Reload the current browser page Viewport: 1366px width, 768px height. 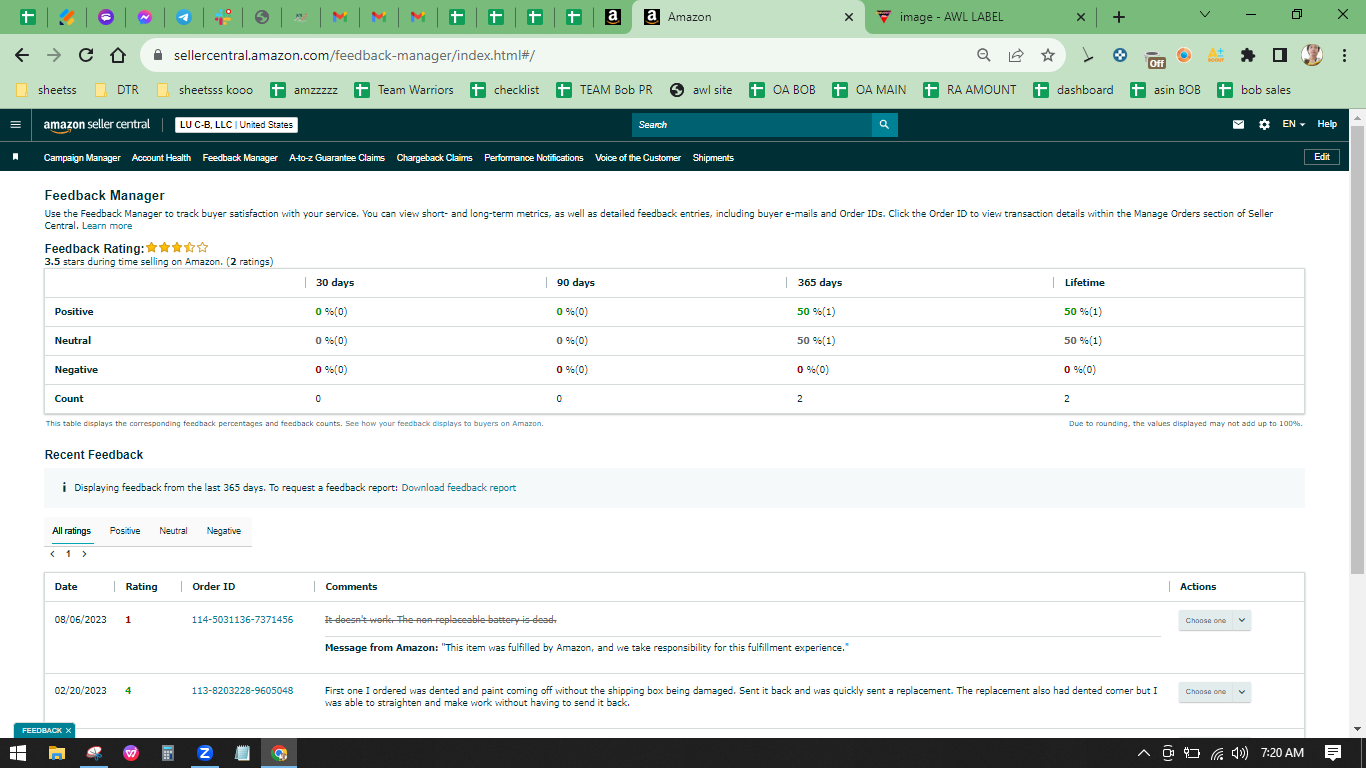(x=86, y=56)
